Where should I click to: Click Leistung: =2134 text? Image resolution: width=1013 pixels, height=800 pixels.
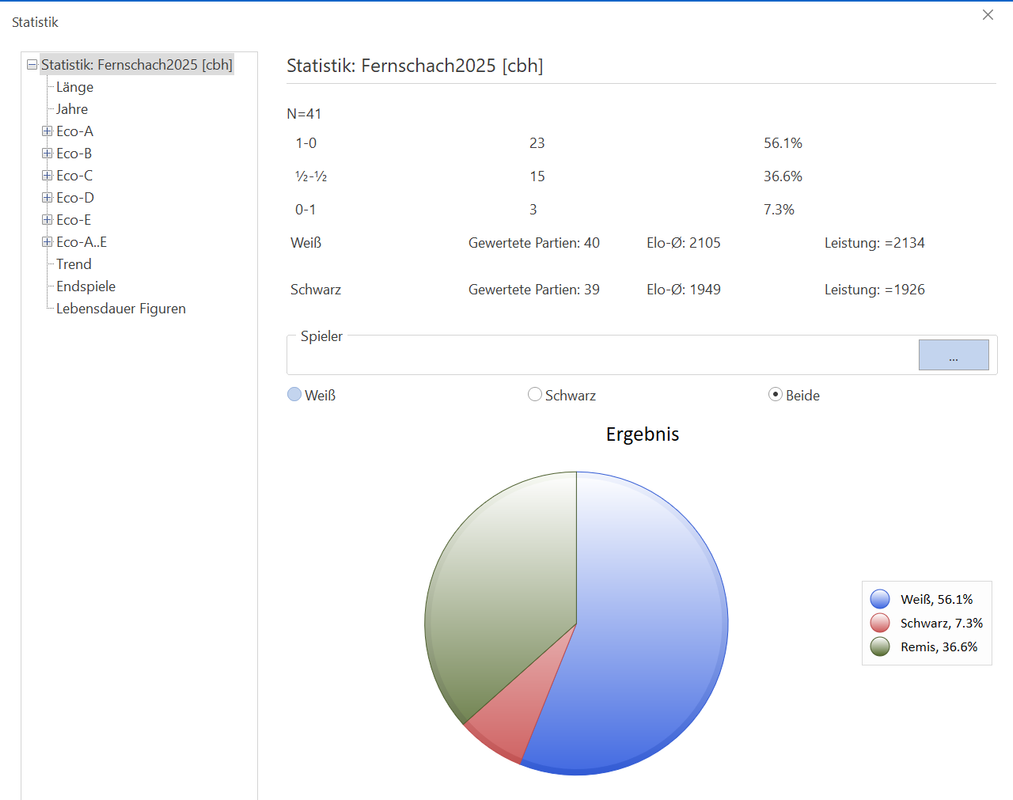click(x=875, y=243)
